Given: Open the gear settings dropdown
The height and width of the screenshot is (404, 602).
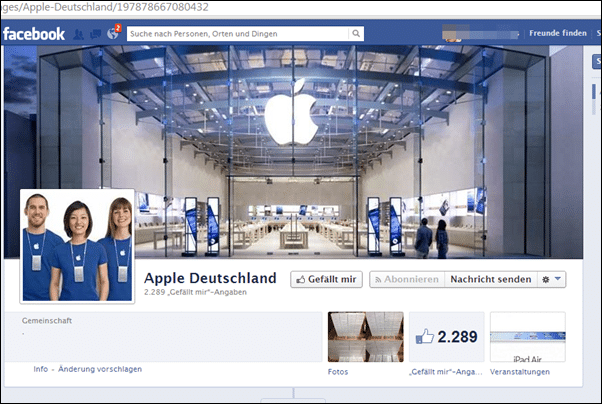Looking at the screenshot, I should (551, 279).
